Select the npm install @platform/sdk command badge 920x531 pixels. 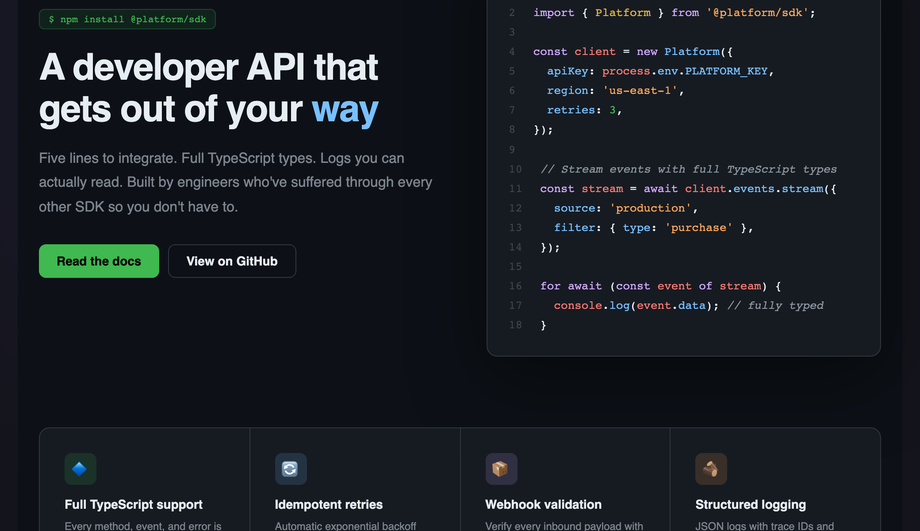(x=127, y=19)
